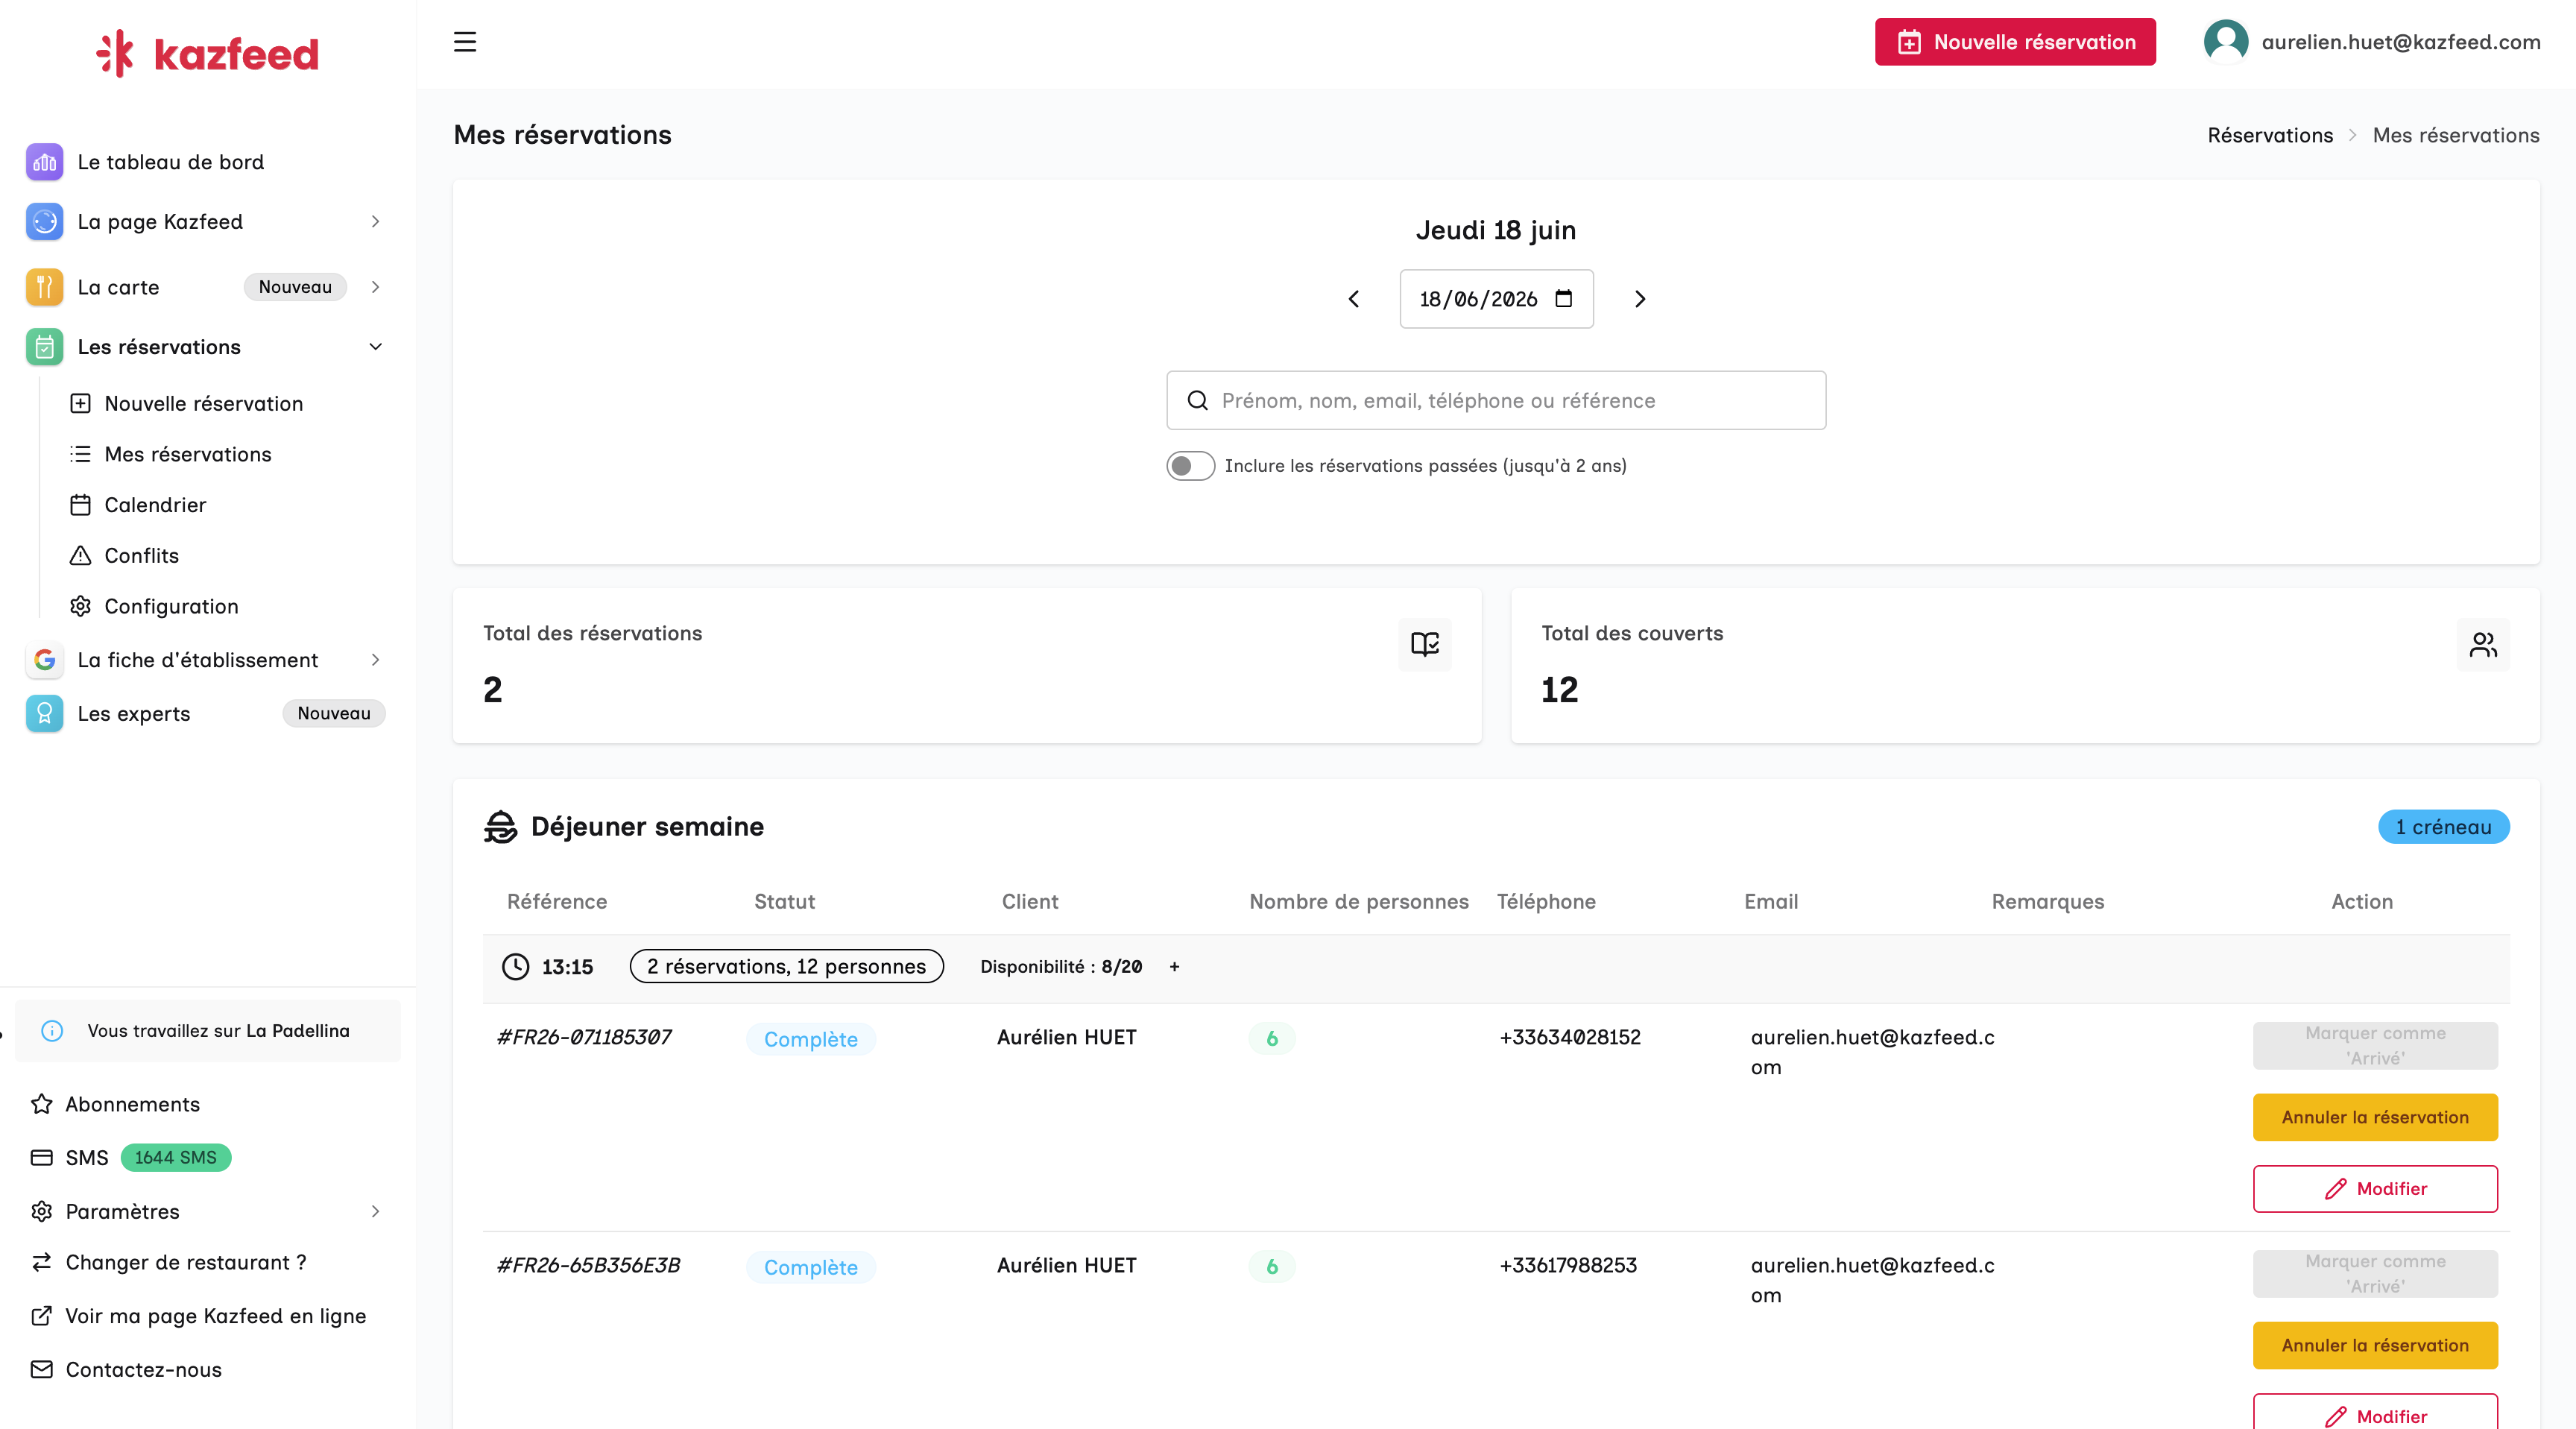Expand La fiche d'établissement submenu

coord(376,660)
